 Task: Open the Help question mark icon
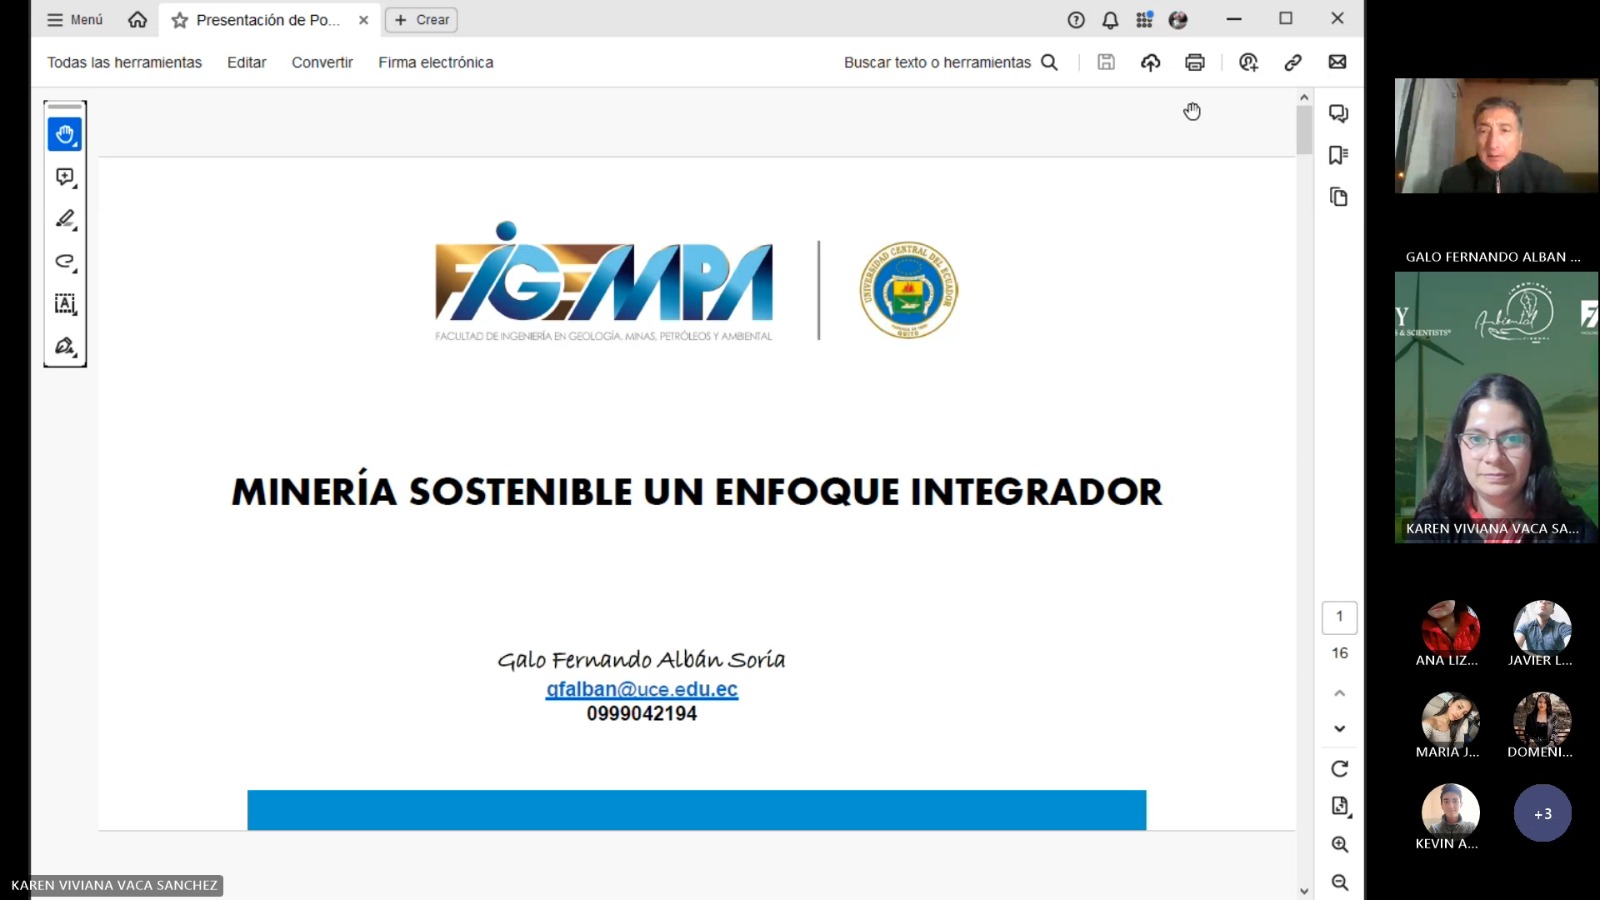(1076, 20)
